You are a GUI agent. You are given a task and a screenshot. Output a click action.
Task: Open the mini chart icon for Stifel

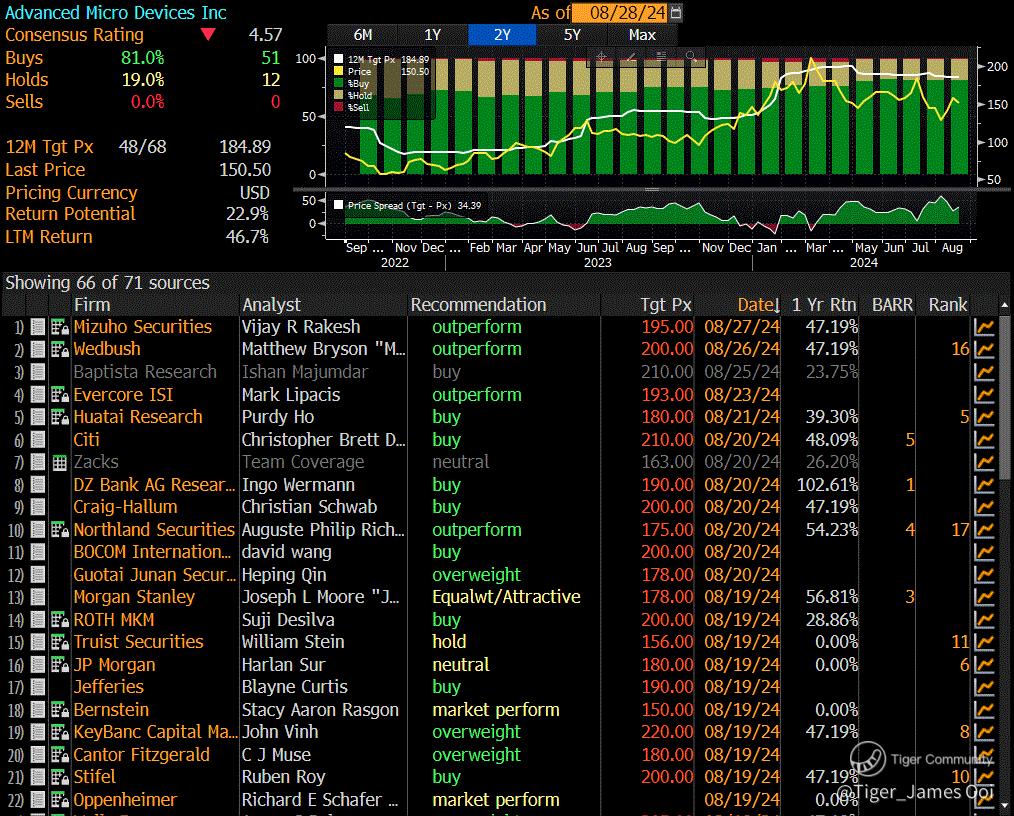pyautogui.click(x=984, y=778)
